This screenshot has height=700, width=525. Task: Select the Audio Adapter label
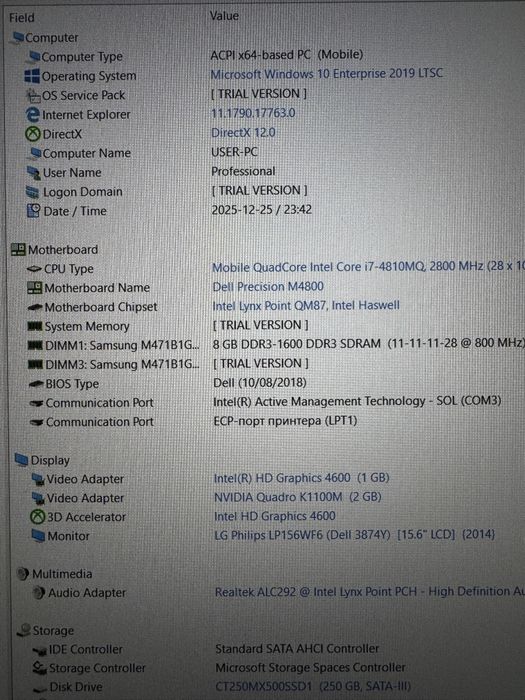[87, 593]
